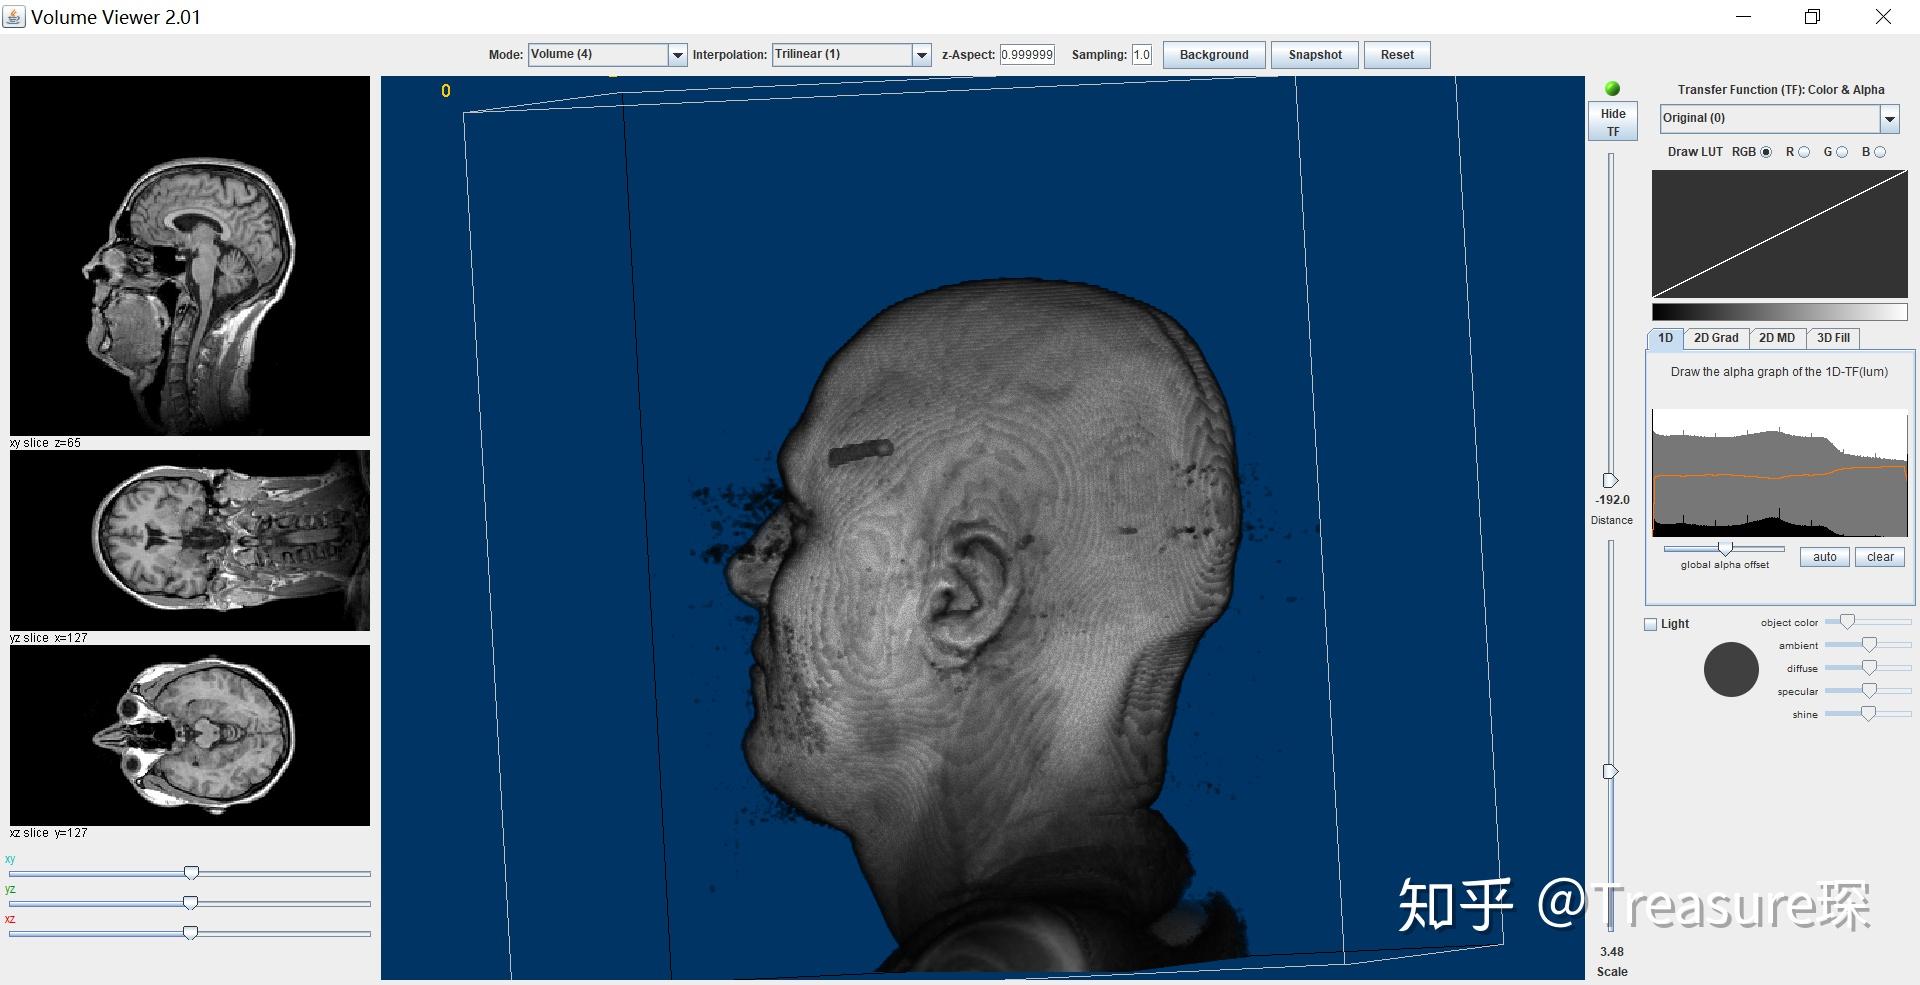1920x985 pixels.
Task: Adjust the global alpha offset slider
Action: [x=1725, y=548]
